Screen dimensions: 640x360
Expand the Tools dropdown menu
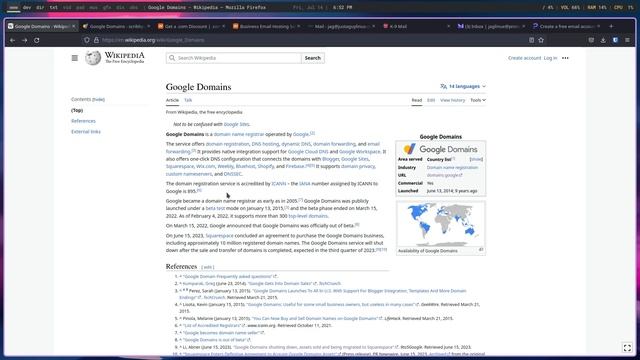coord(478,100)
